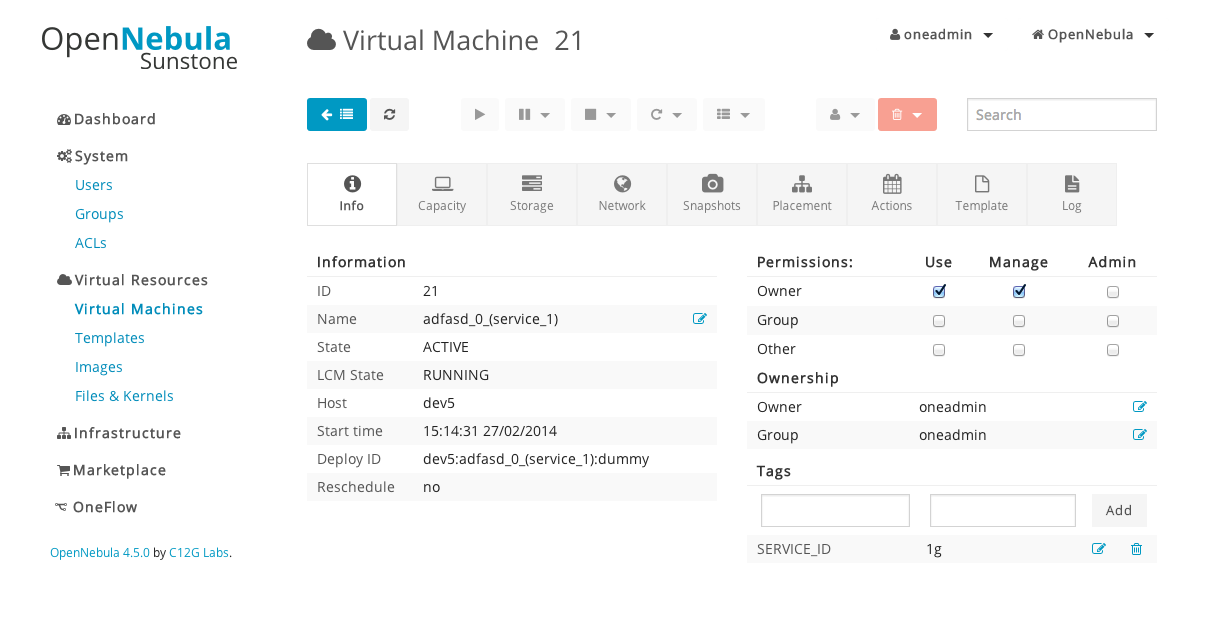Open the Images page
Viewport: 1217px width, 634px height.
[x=99, y=367]
